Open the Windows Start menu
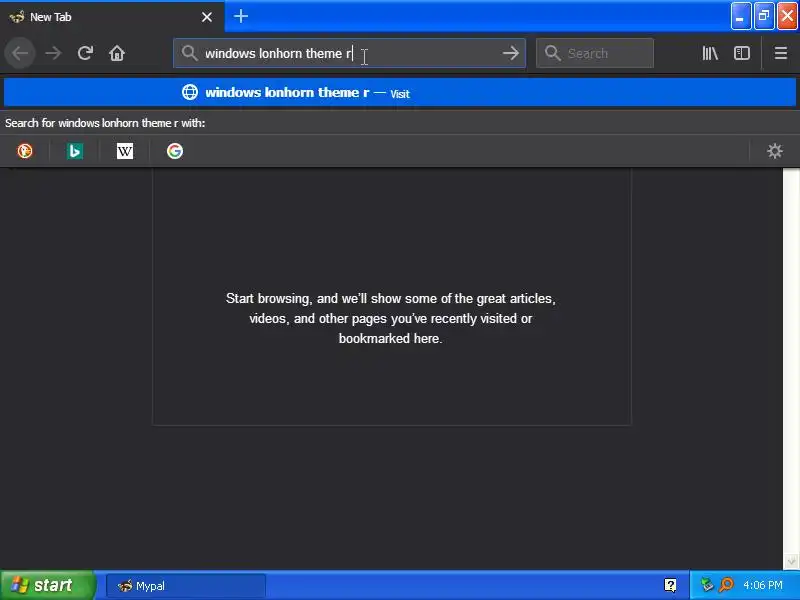The width and height of the screenshot is (800, 600). coord(47,585)
